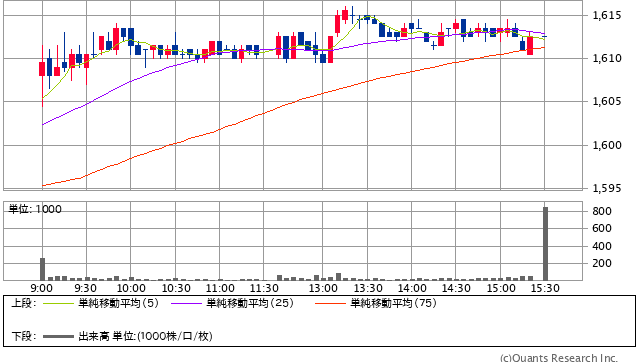
Task: Click the 1,595 price axis label
Action: (x=607, y=188)
